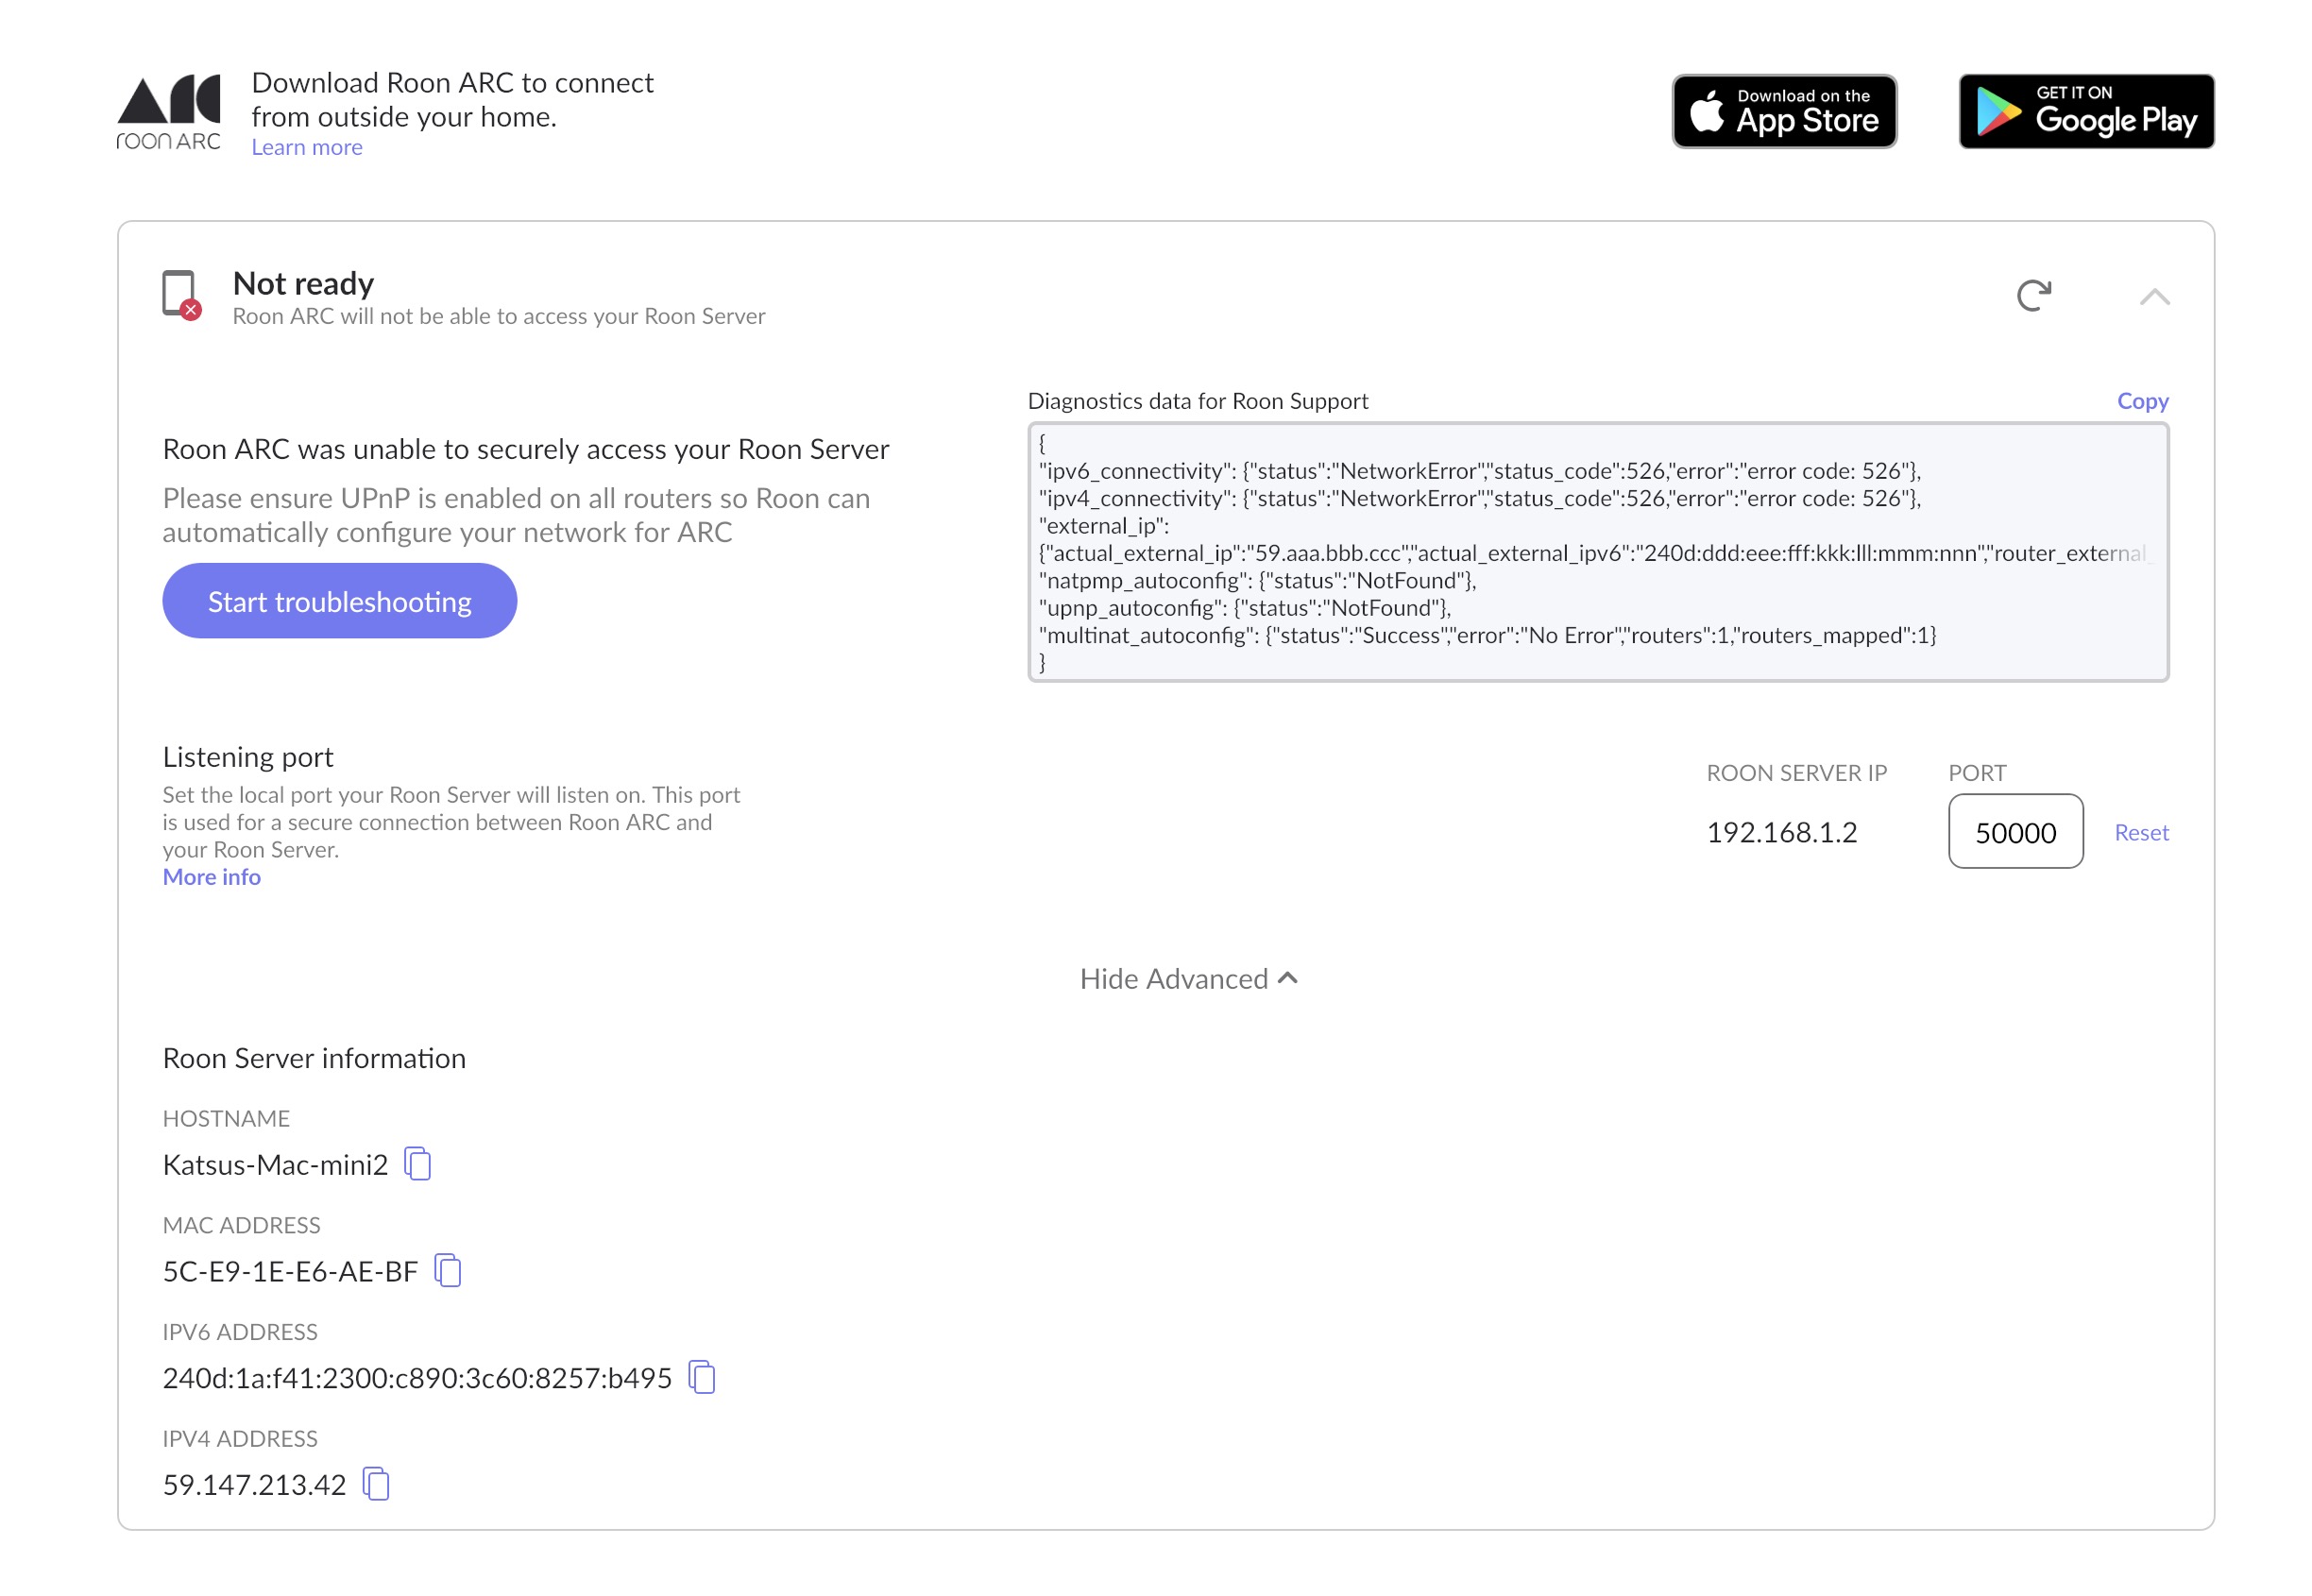
Task: Collapse the Hide Advanced section
Action: 1188,979
